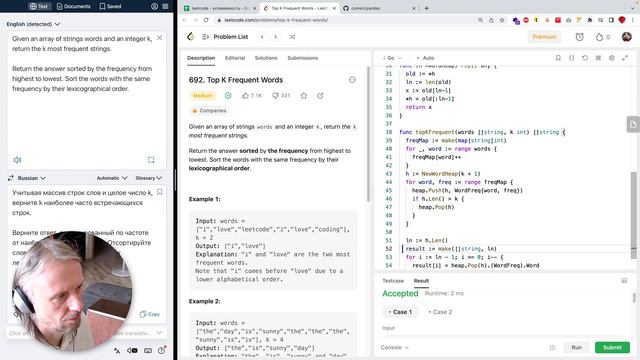Open the Saved translations tab

[x=110, y=6]
